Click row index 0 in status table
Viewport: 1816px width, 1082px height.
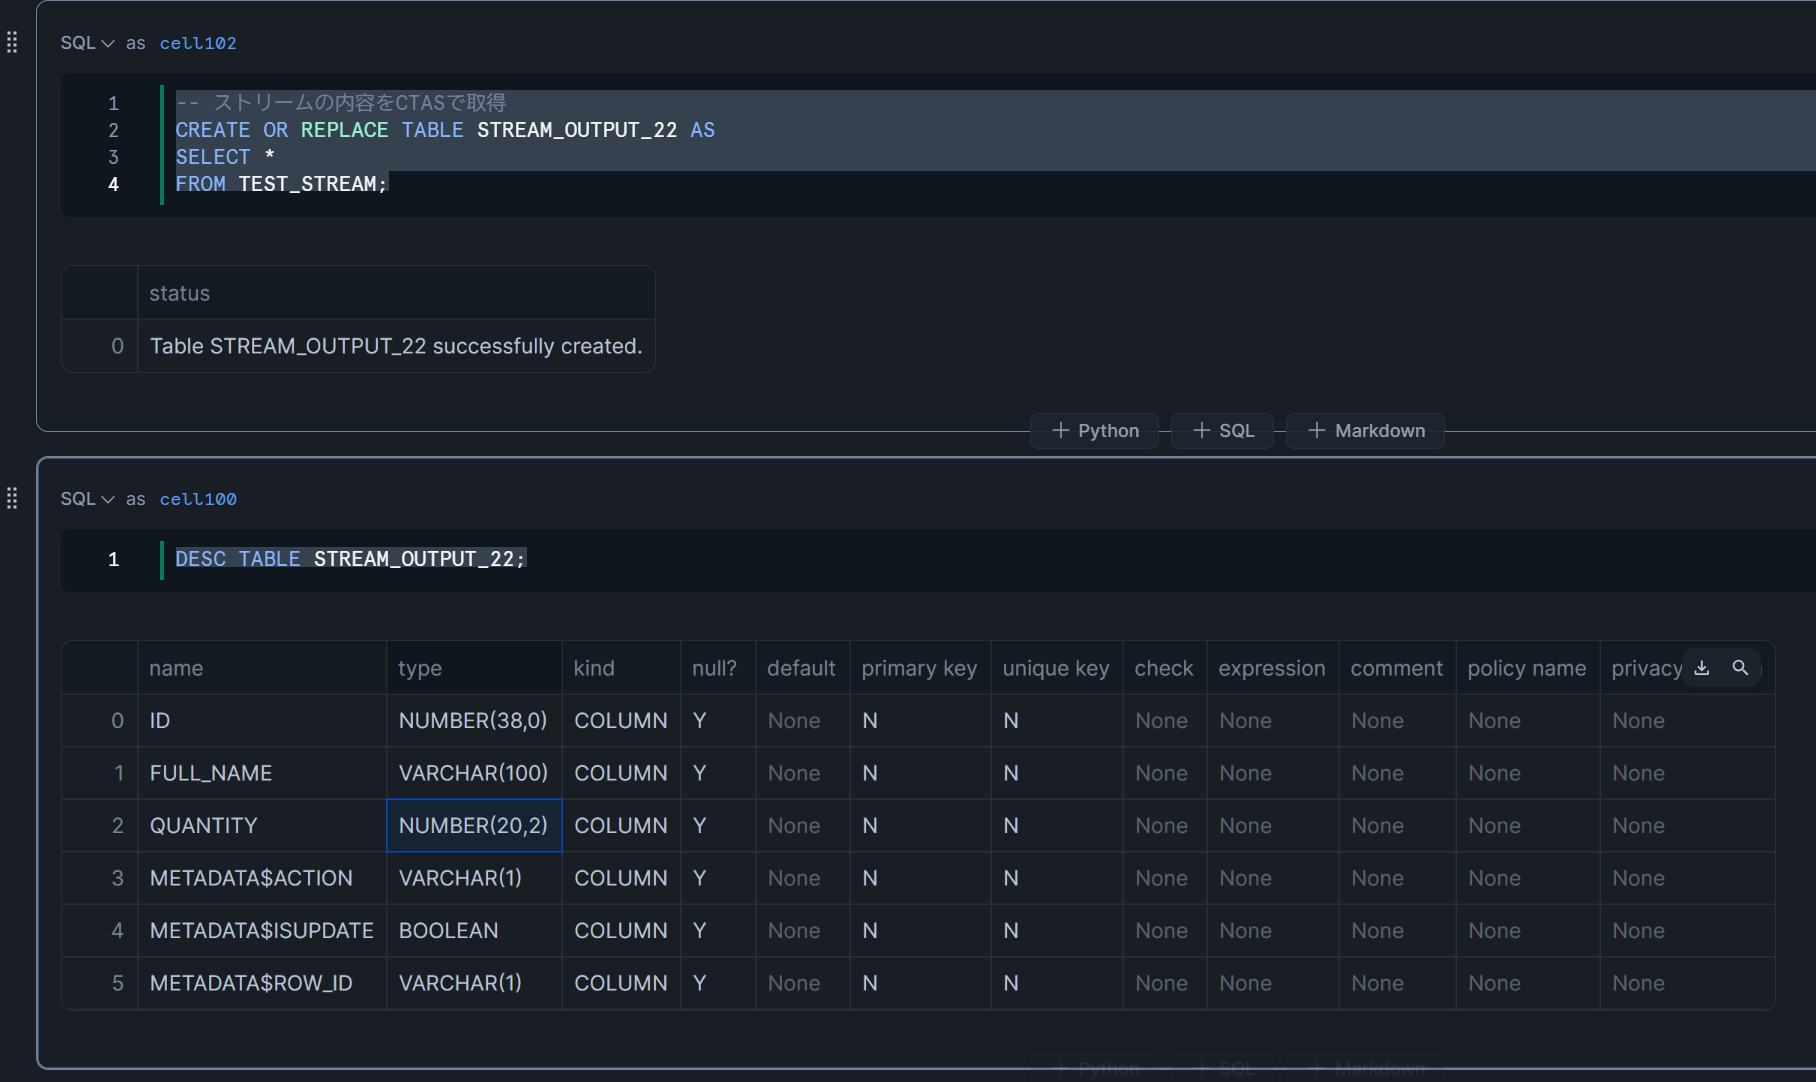pyautogui.click(x=100, y=346)
